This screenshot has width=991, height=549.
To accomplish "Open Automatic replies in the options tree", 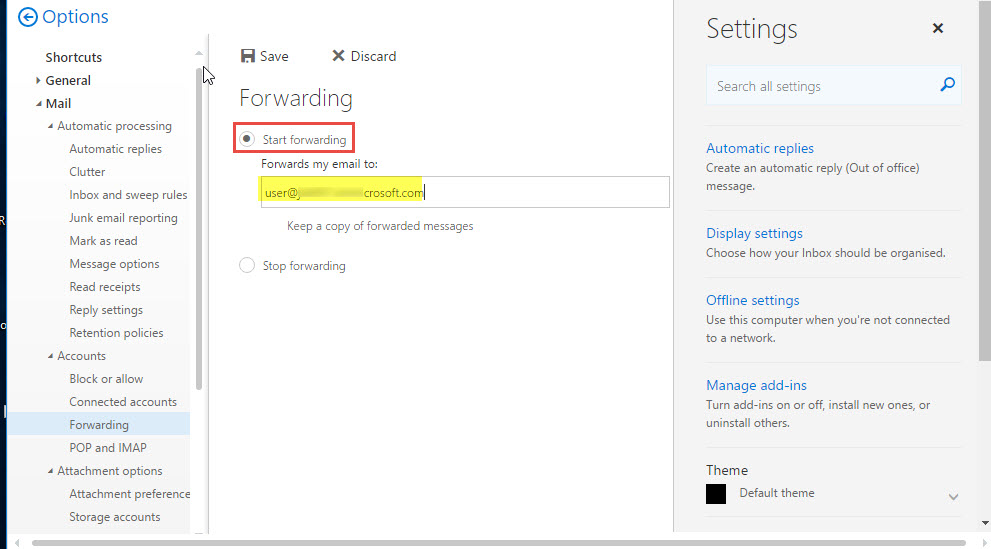I will (115, 149).
